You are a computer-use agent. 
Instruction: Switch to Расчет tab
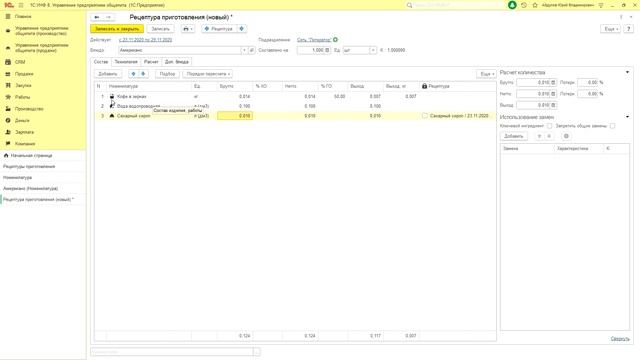(x=151, y=62)
